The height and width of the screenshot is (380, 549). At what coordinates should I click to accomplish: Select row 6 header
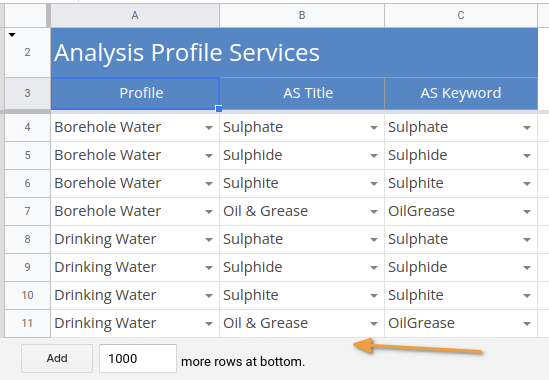pyautogui.click(x=27, y=183)
